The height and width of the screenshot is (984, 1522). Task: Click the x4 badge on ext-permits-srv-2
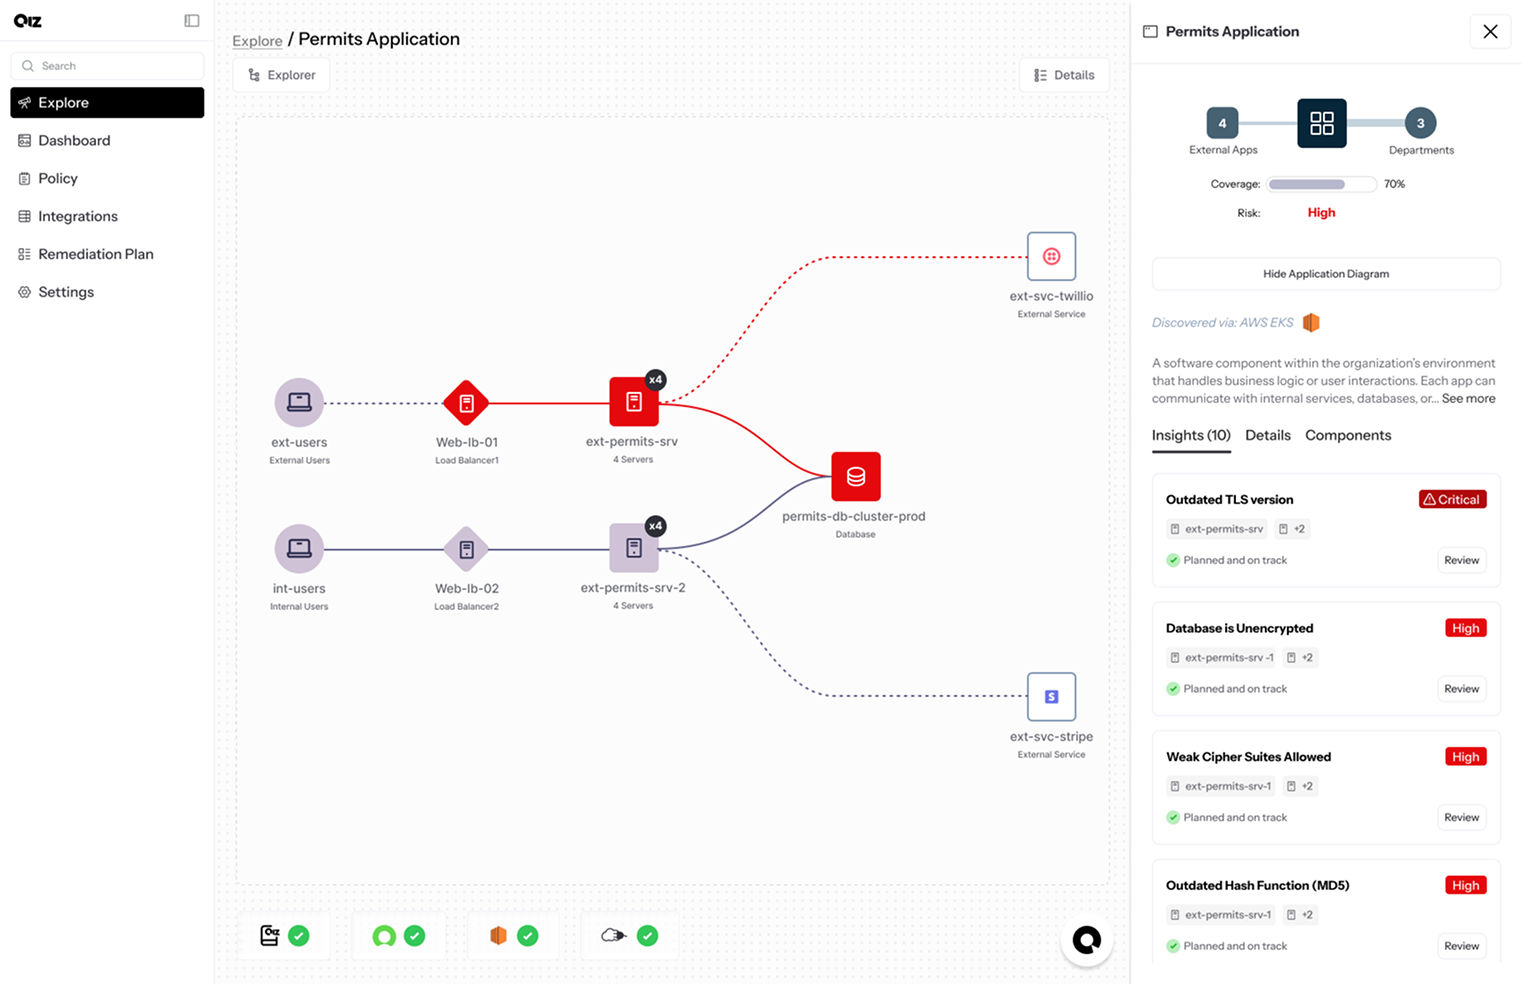[x=655, y=526]
